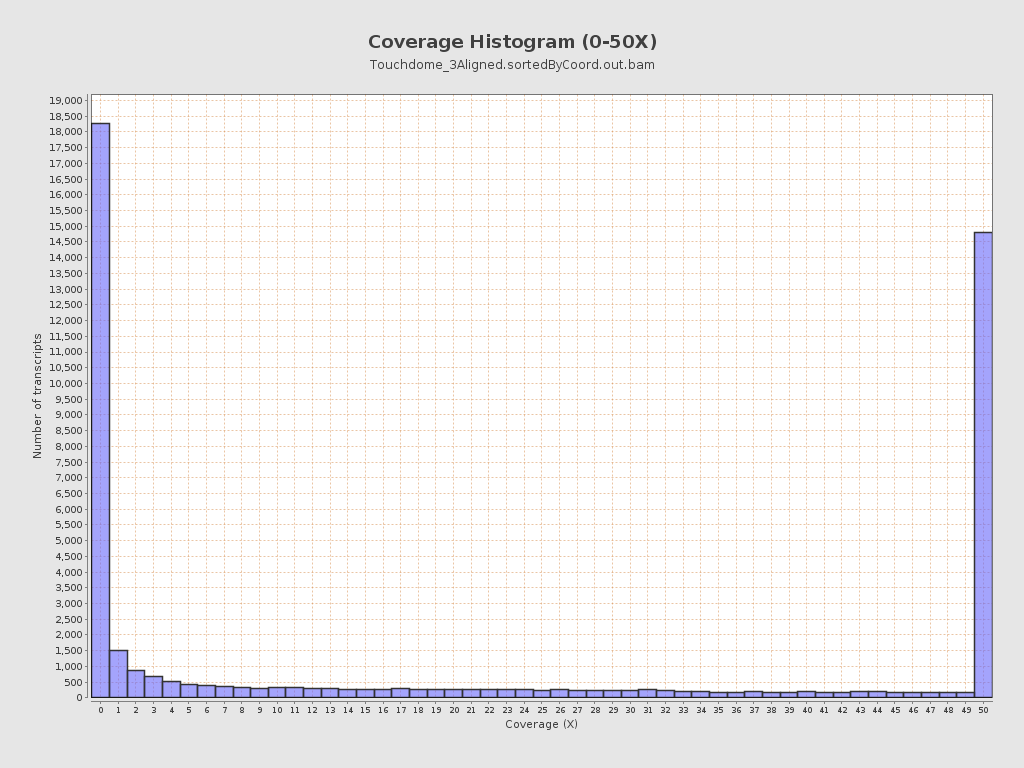This screenshot has width=1024, height=768.
Task: Click the "Coverage (X)" x-axis label
Action: click(541, 724)
